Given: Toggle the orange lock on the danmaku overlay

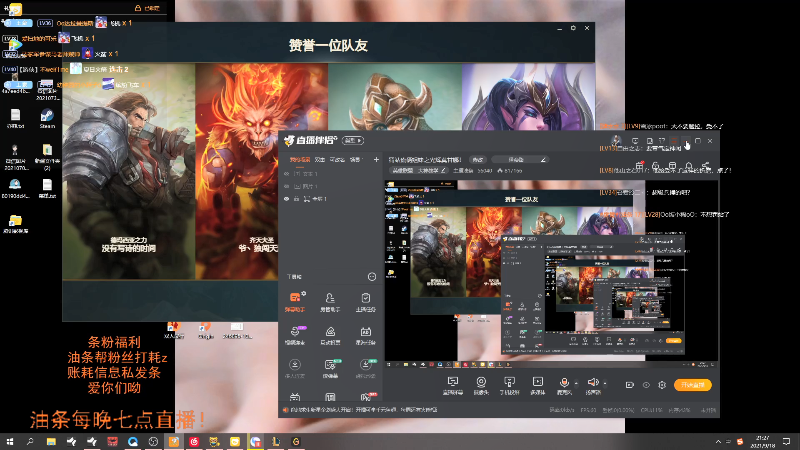Looking at the screenshot, I should point(137,8).
